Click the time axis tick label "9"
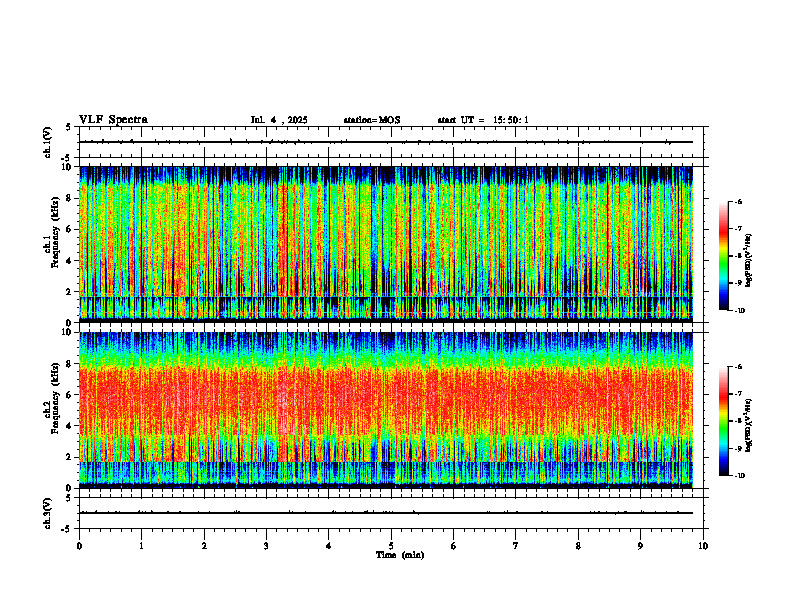792x612 pixels. click(640, 546)
